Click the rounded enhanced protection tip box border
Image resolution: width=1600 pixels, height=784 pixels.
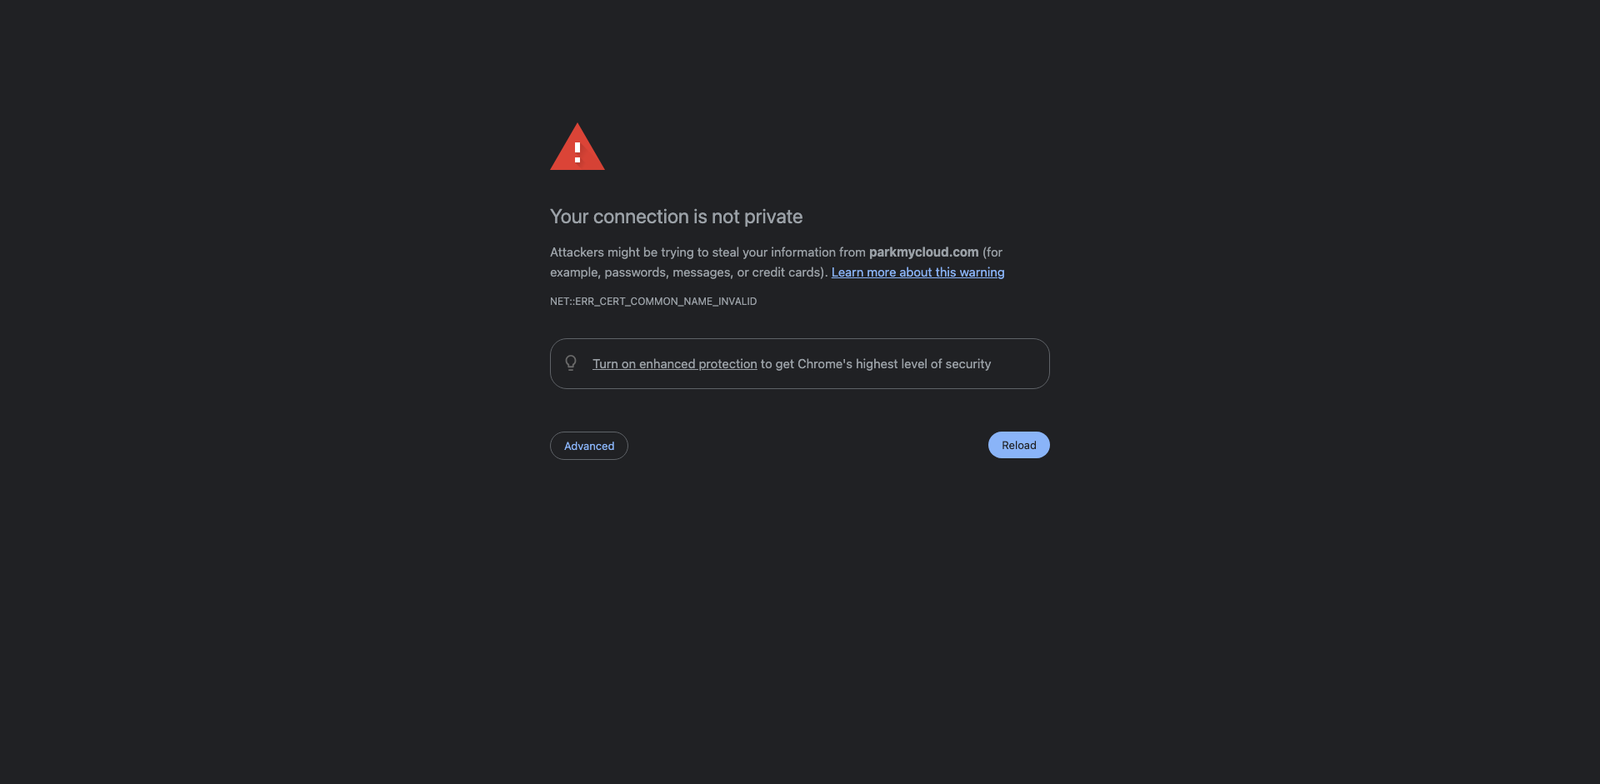(800, 339)
